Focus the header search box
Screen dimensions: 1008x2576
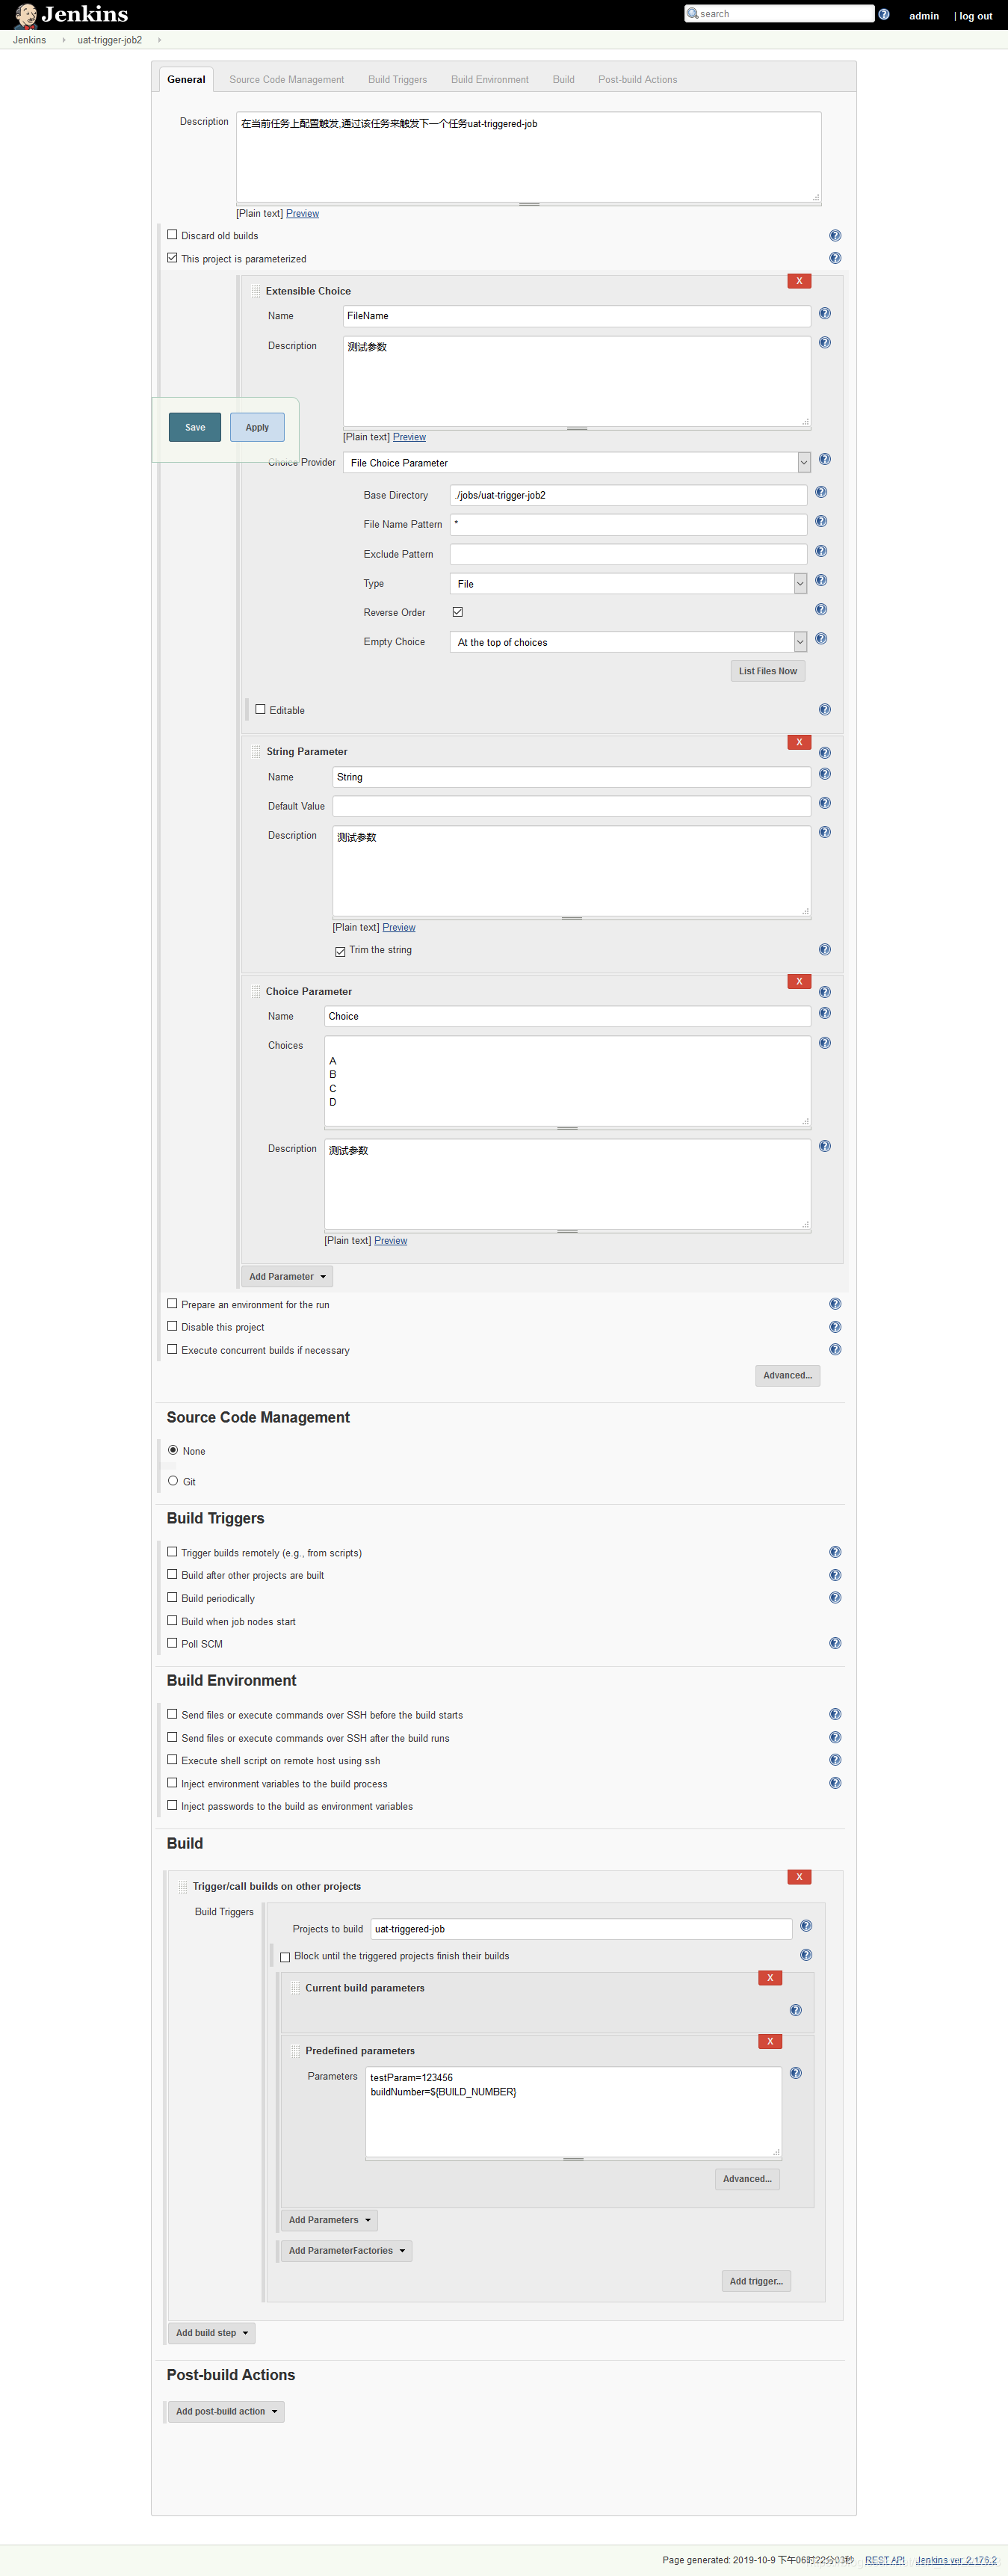779,13
